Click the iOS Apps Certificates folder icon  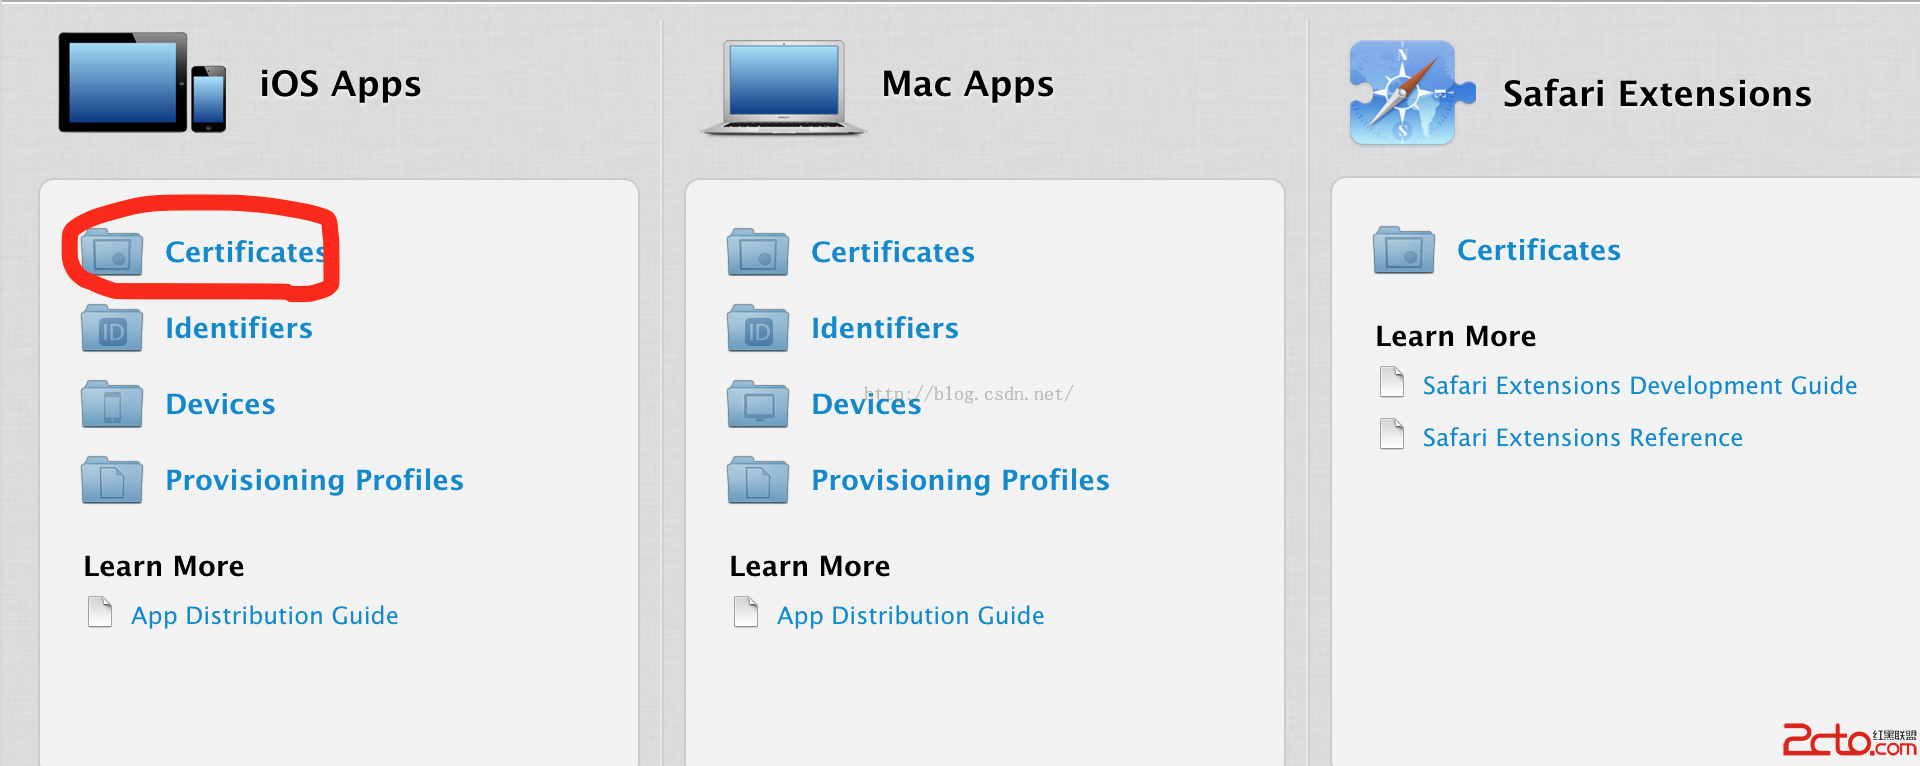(112, 252)
